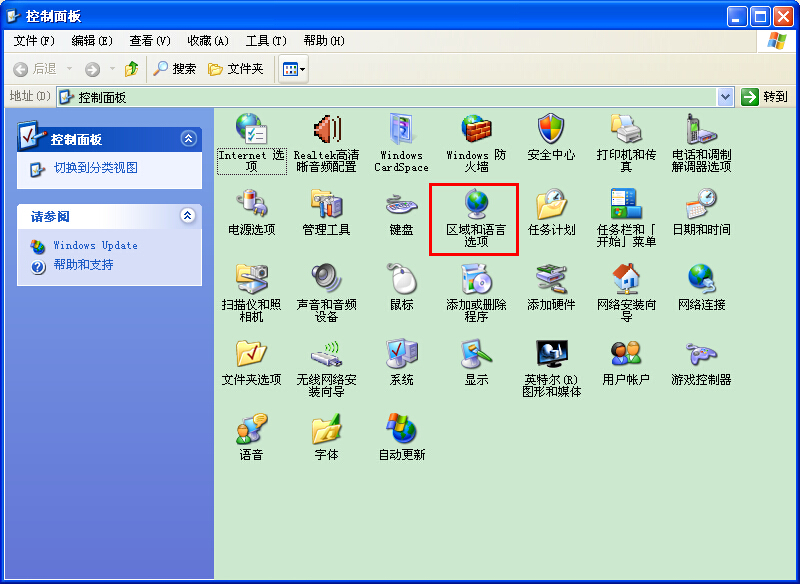
Task: Open 任务栏和「开始」菜单 icon
Action: [x=626, y=204]
